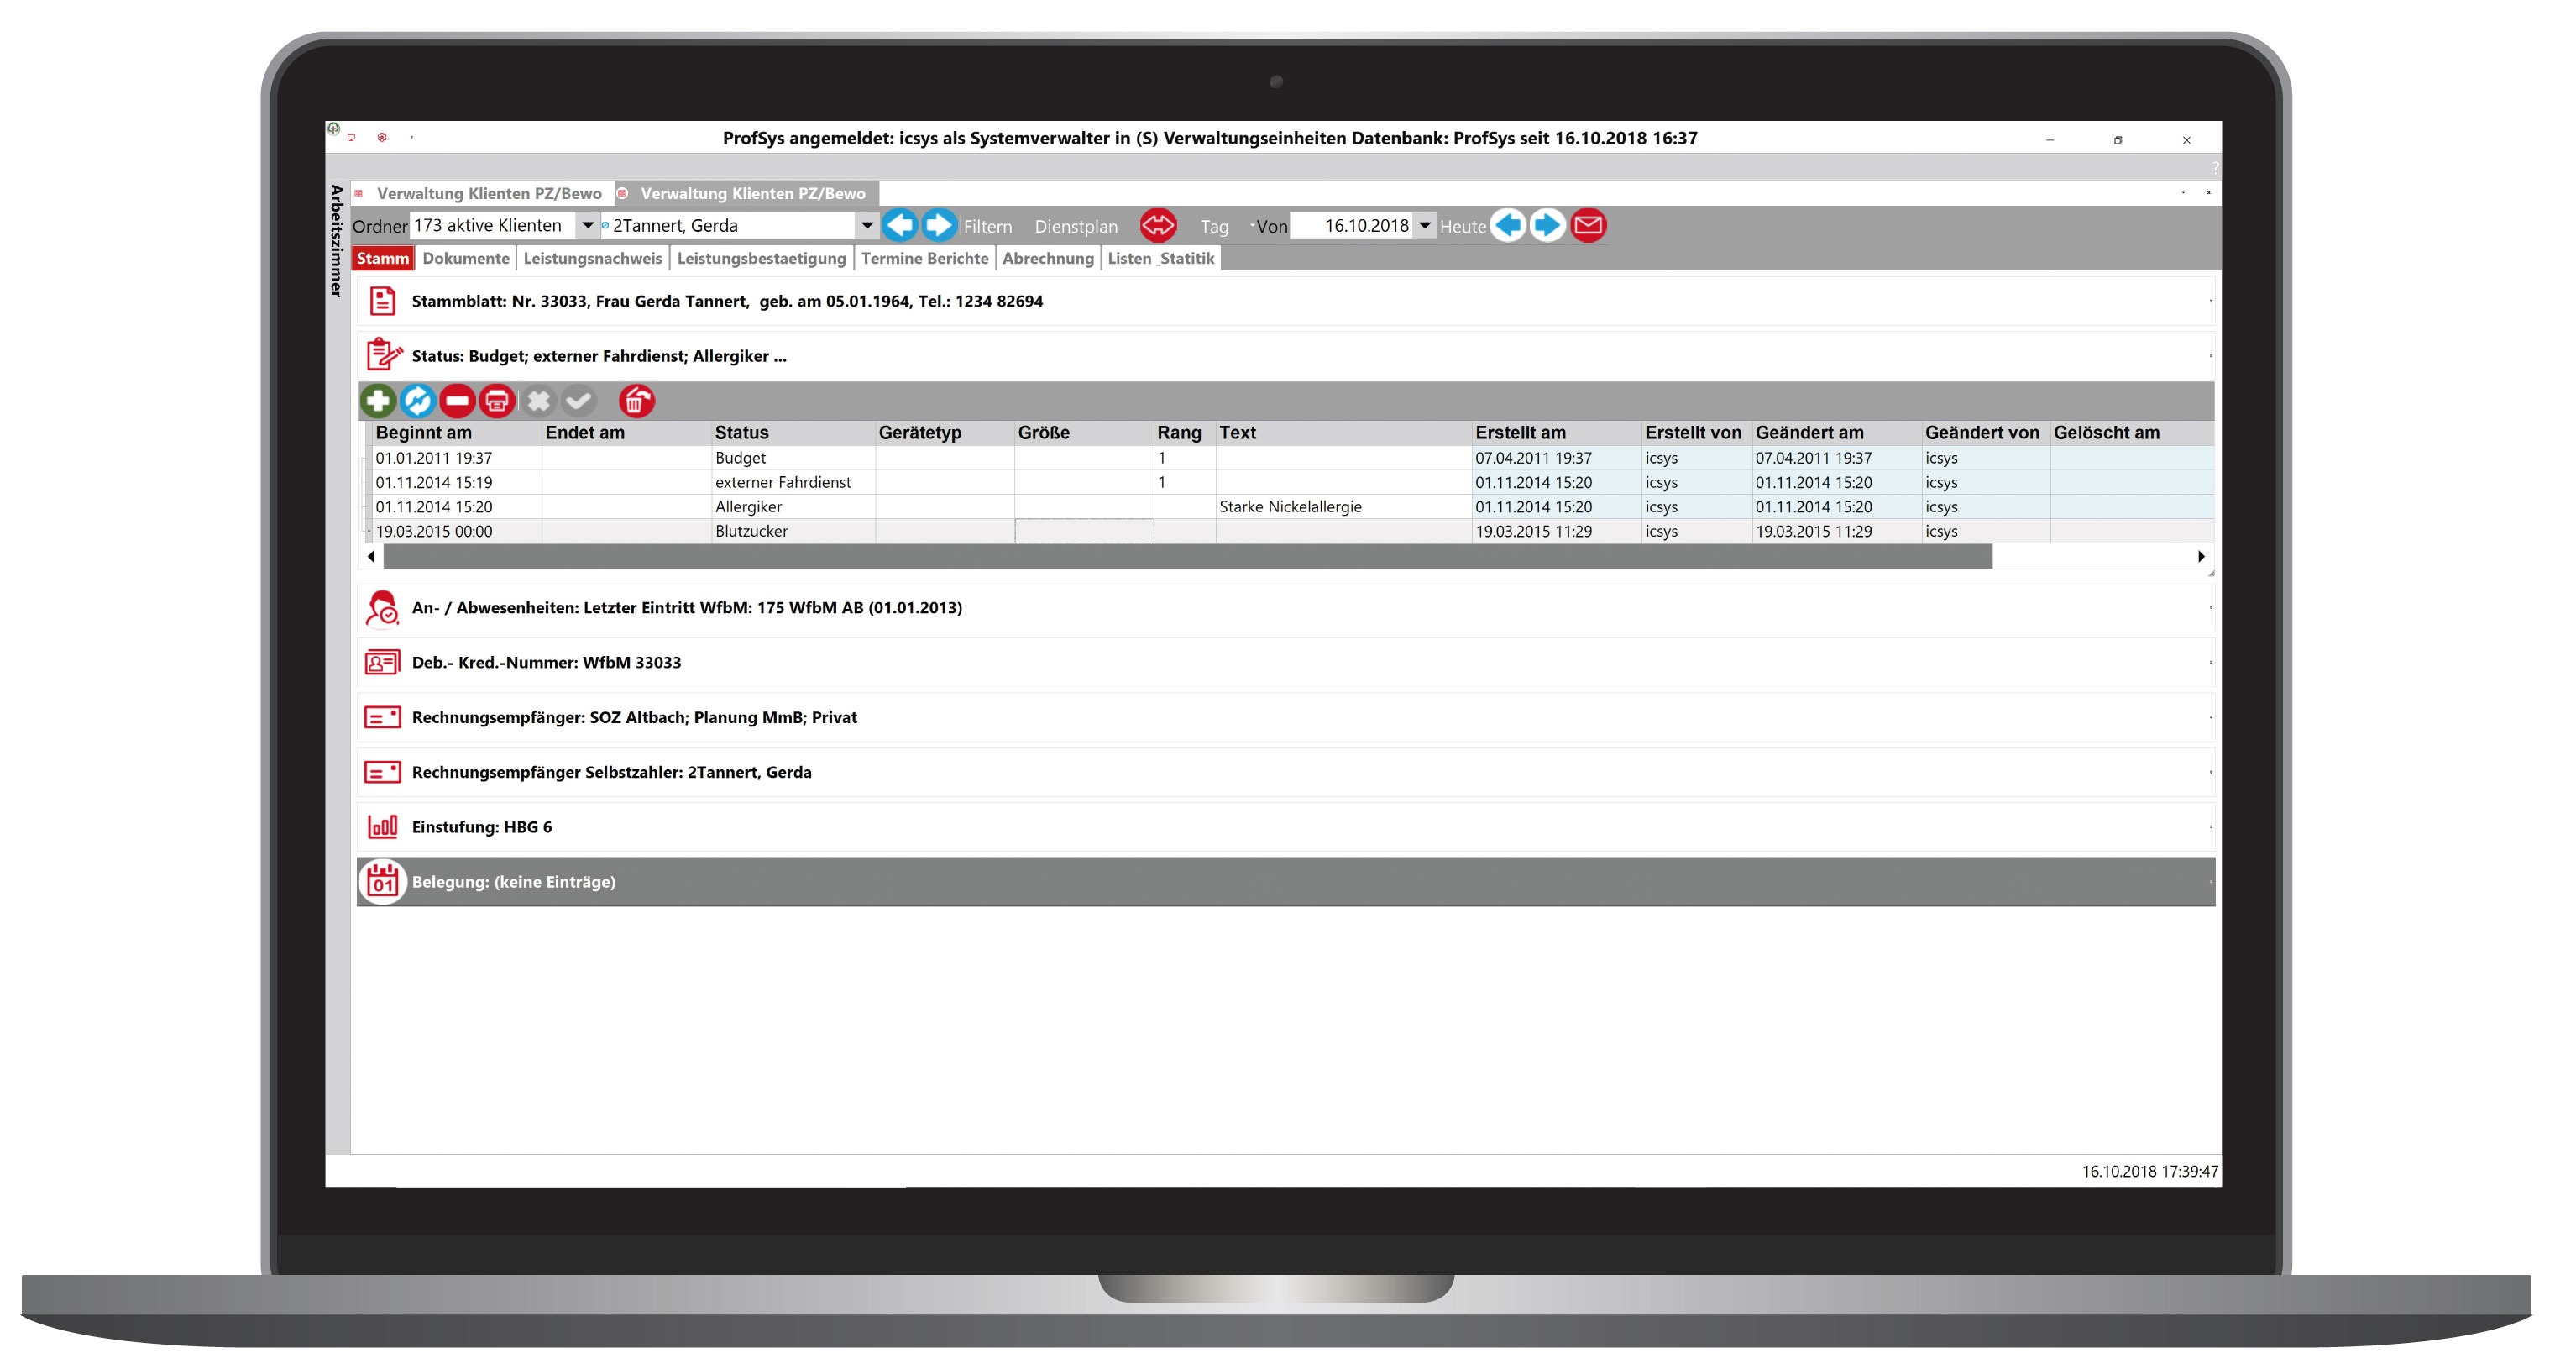Image resolution: width=2576 pixels, height=1369 pixels.
Task: Click the scrollbar left arrow of status table
Action: (371, 557)
